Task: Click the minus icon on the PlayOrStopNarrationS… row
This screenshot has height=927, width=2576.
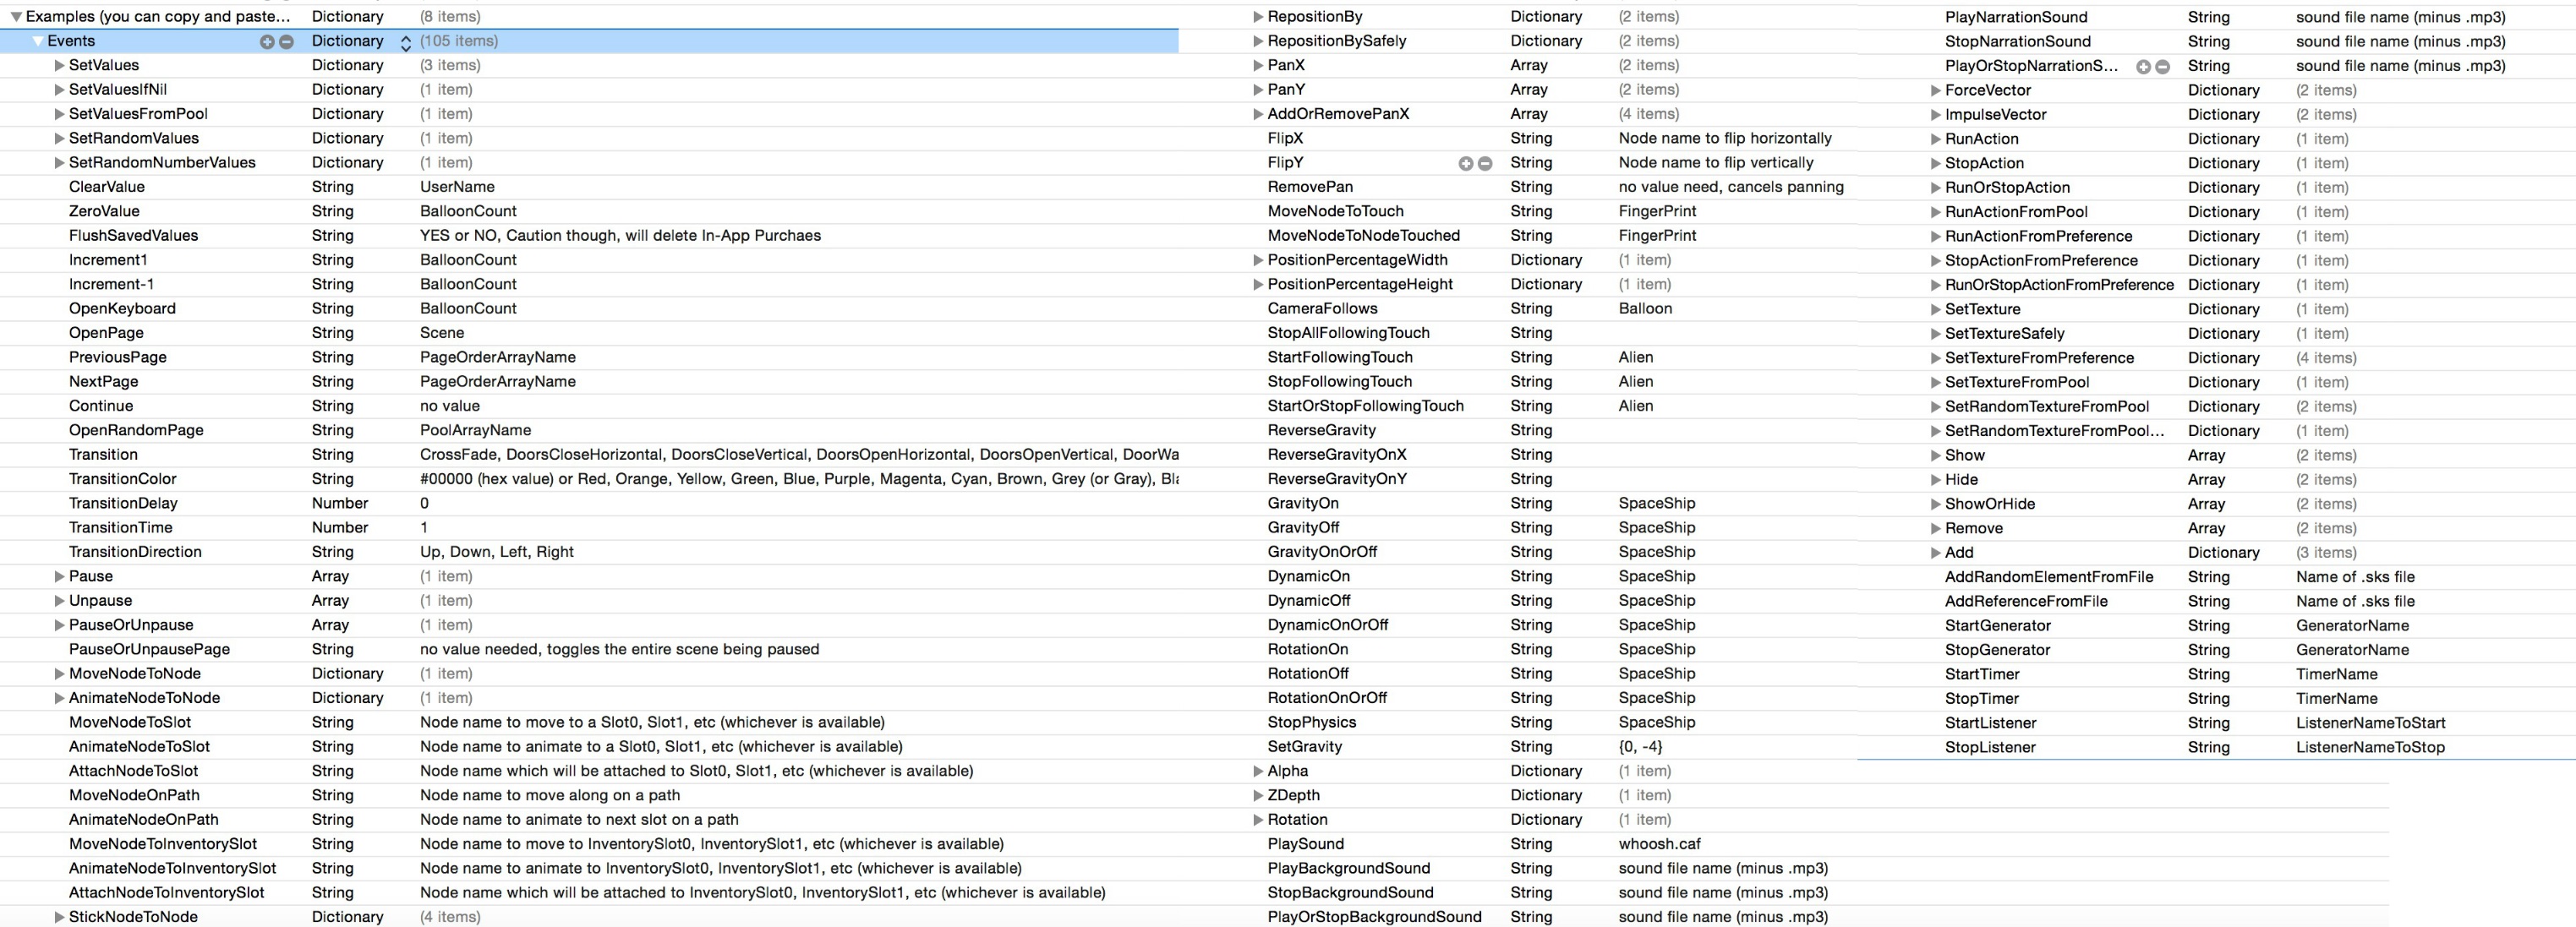Action: [2162, 66]
